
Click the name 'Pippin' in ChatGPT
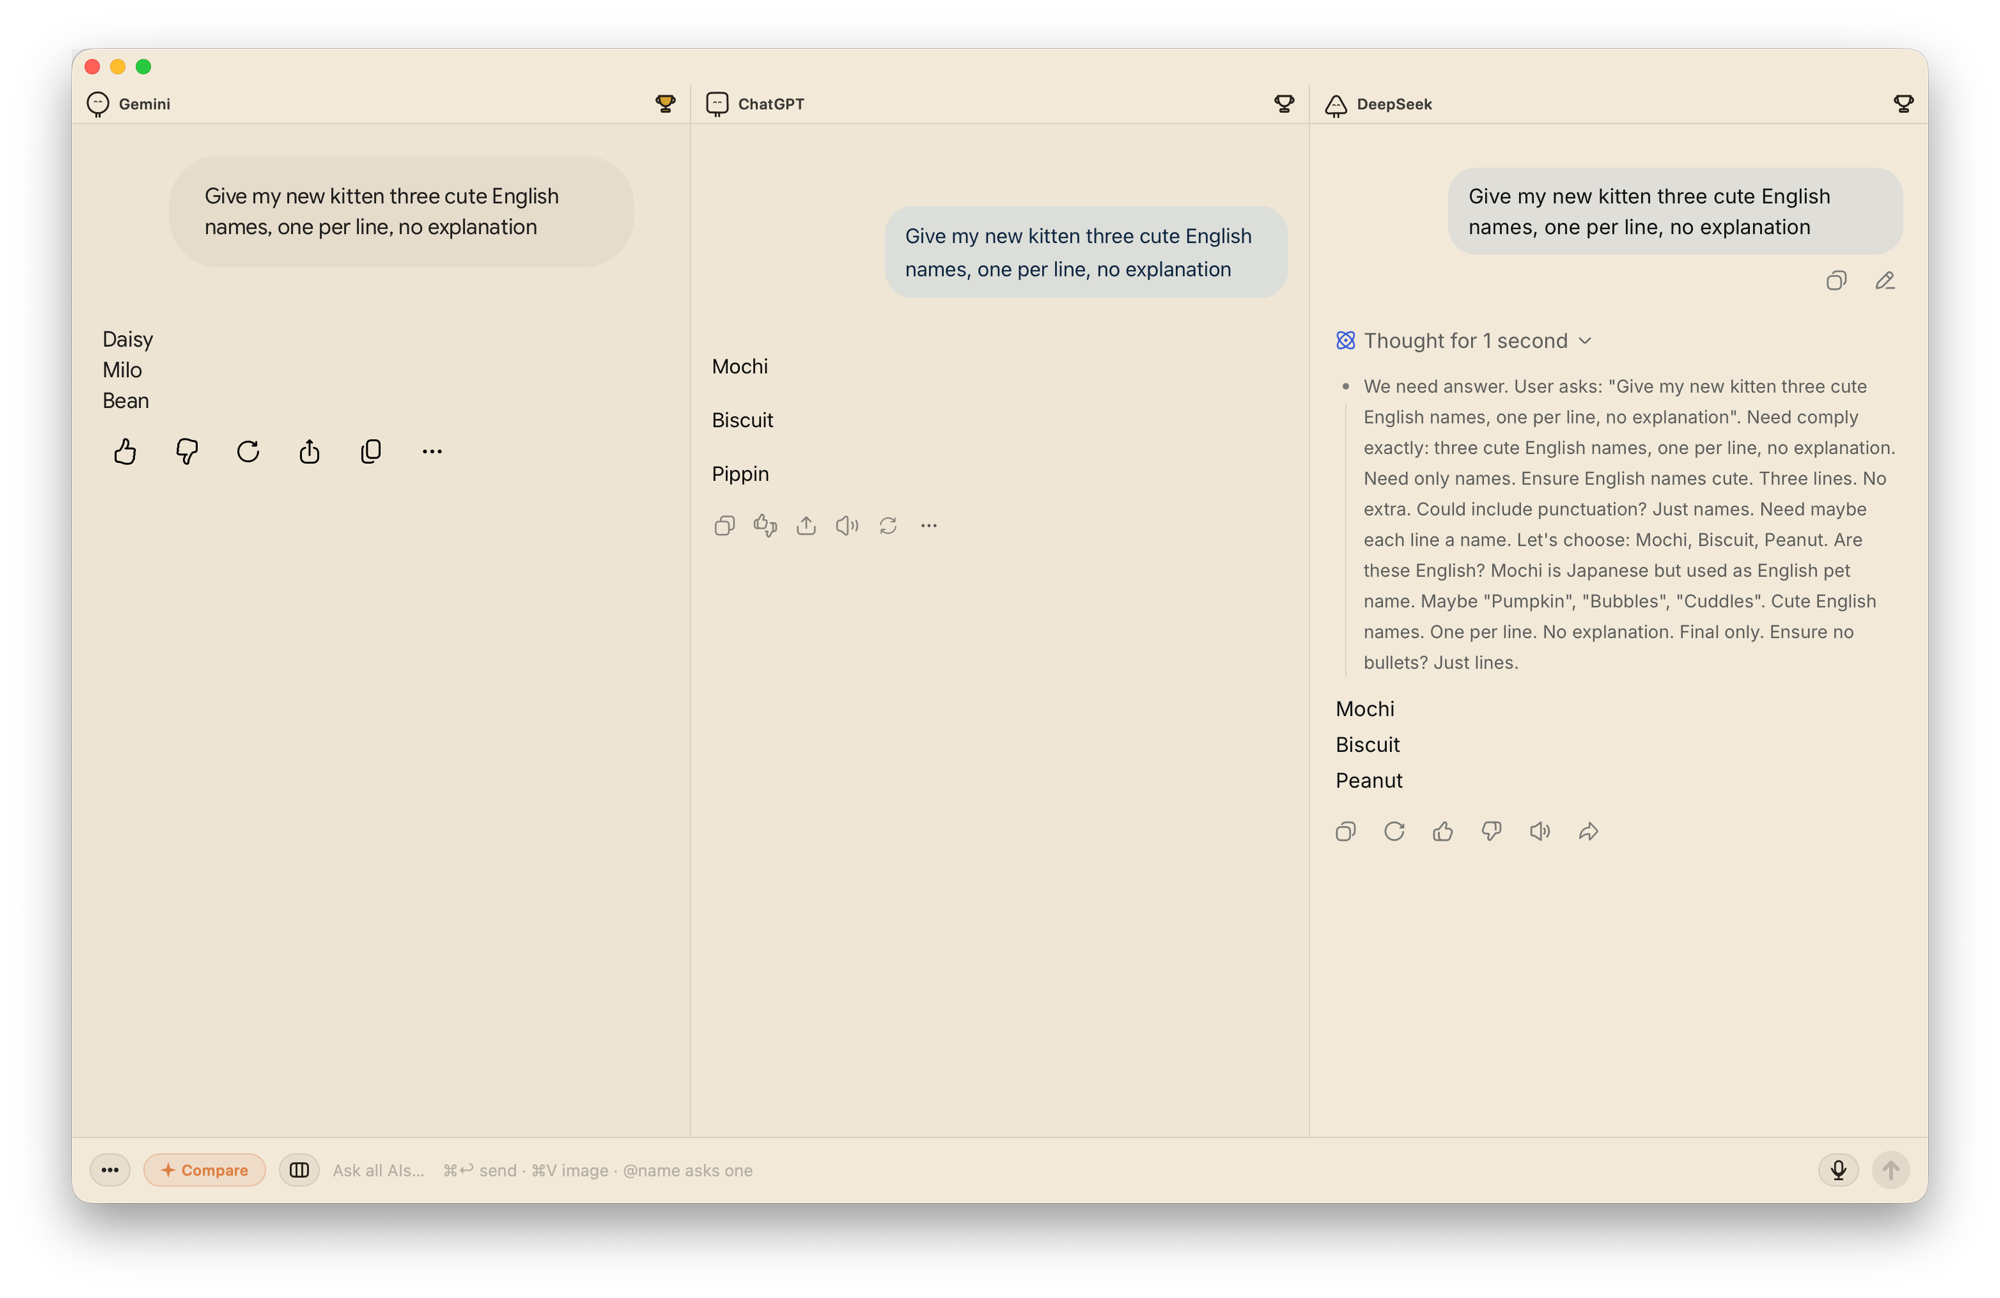[740, 474]
